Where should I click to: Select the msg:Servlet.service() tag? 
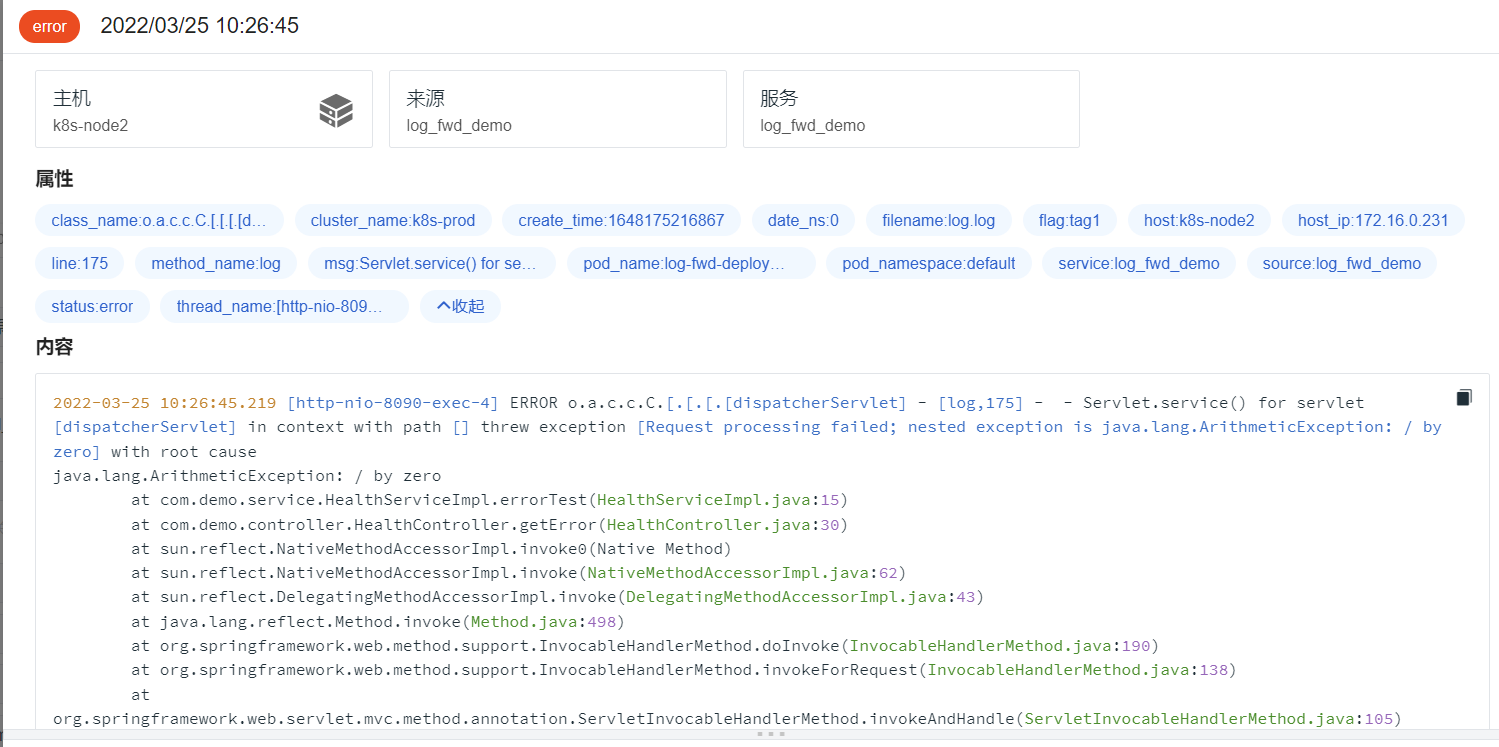pyautogui.click(x=431, y=263)
